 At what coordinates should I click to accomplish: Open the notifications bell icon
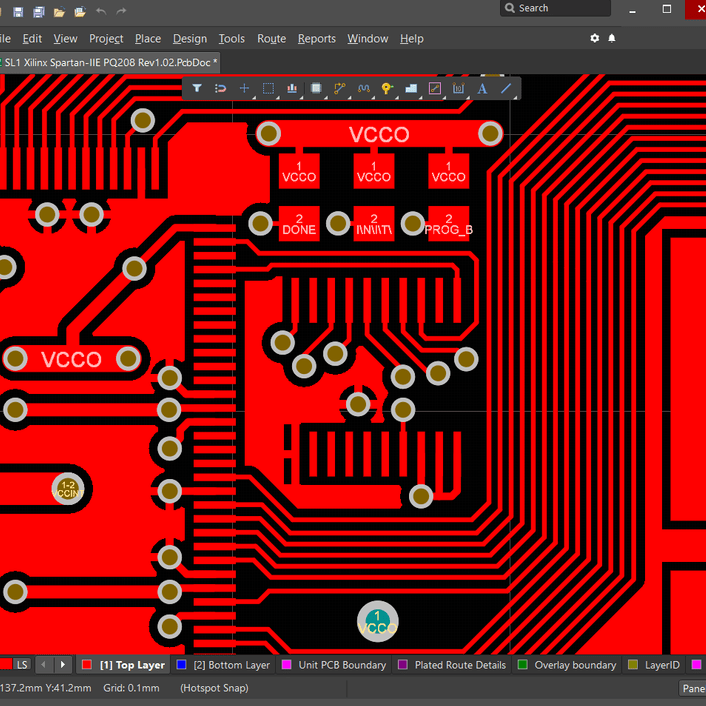[612, 38]
